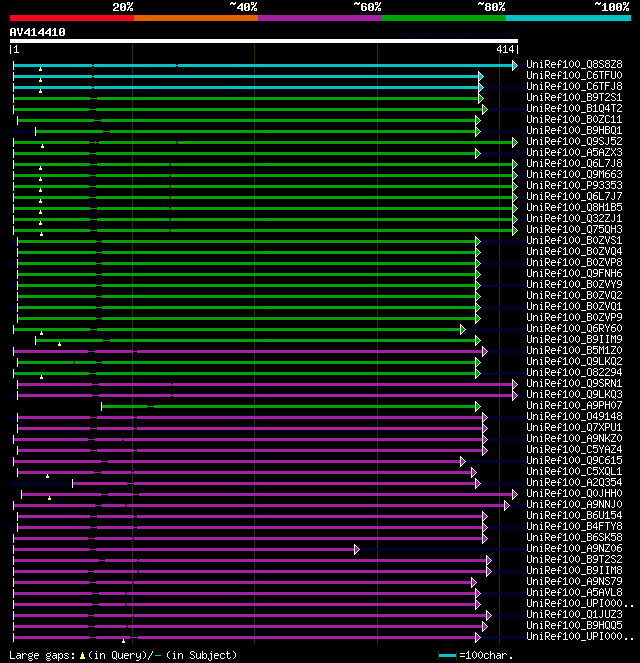Click the yellow gap marker under the B9IIM9 row
This screenshot has height=663, width=640.
[60, 344]
